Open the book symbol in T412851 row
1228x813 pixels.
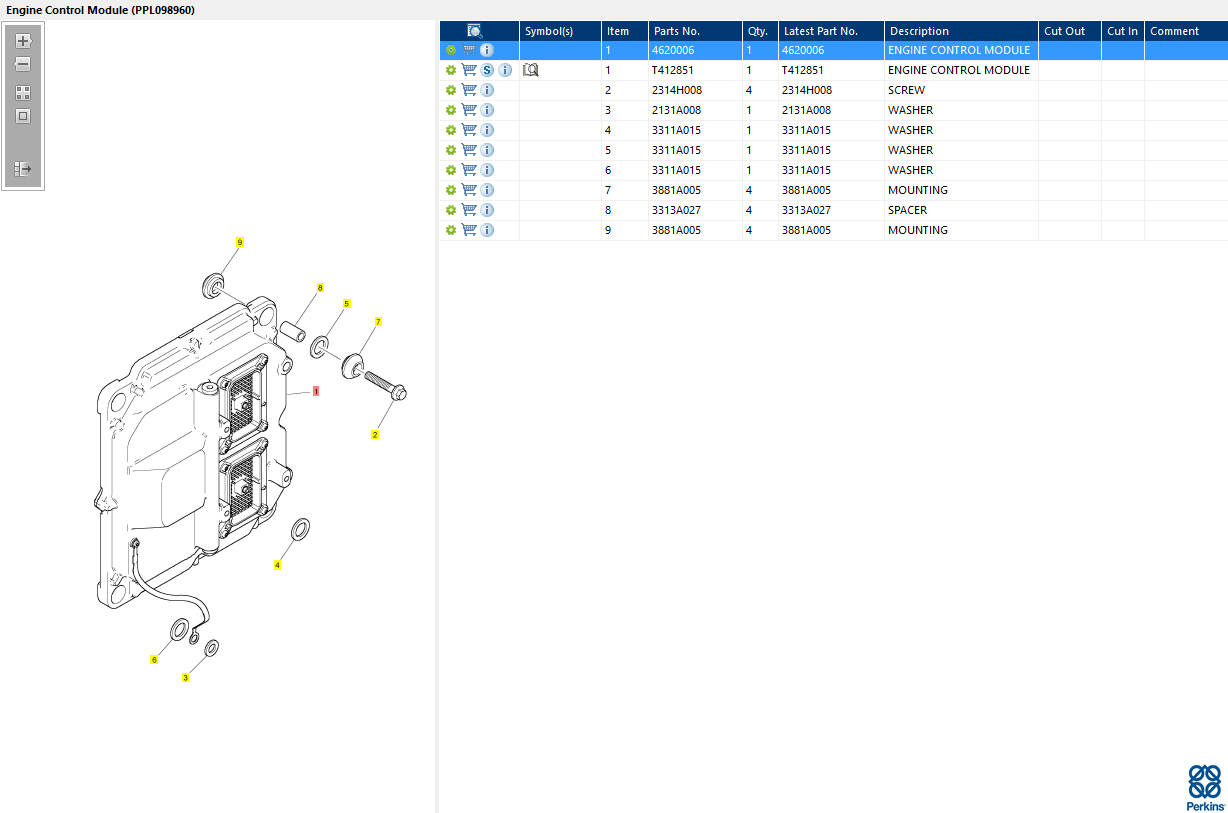click(x=531, y=70)
